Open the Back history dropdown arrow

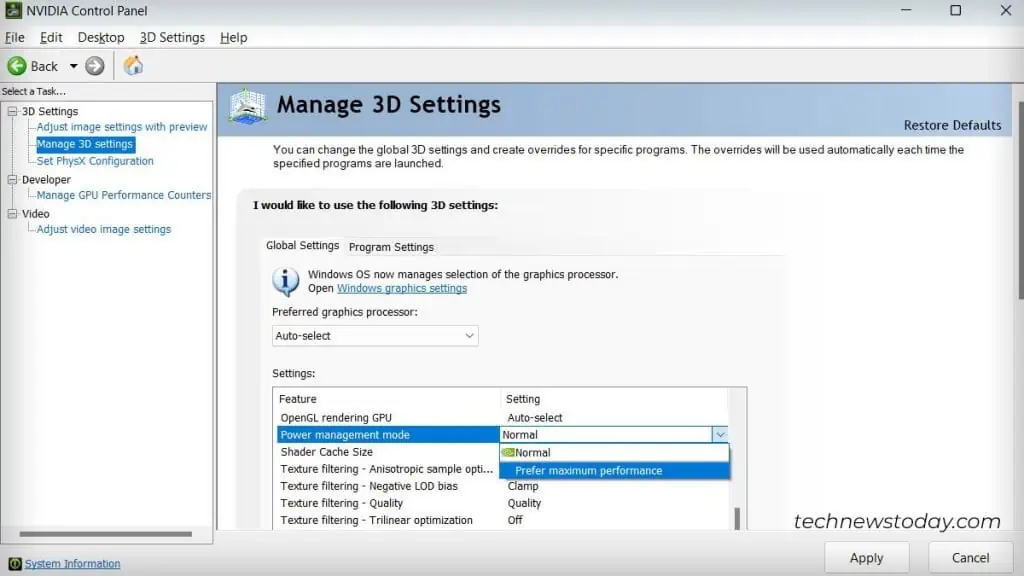click(73, 66)
